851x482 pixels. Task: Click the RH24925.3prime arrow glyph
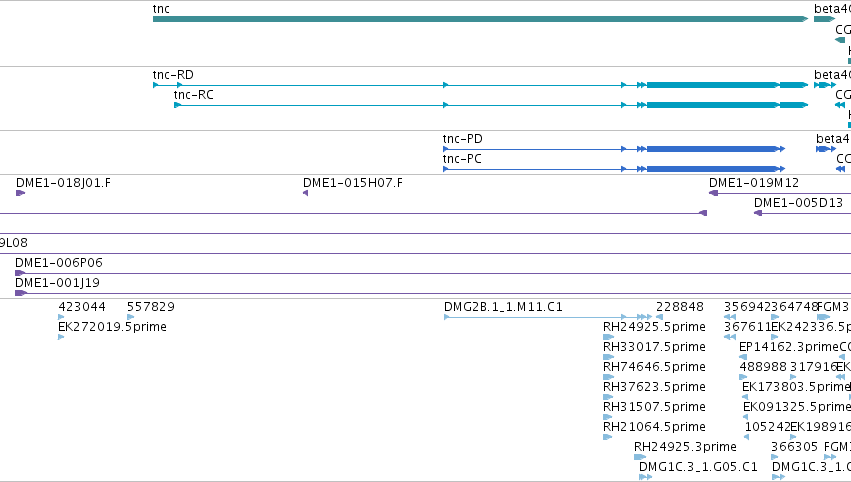pyautogui.click(x=640, y=457)
